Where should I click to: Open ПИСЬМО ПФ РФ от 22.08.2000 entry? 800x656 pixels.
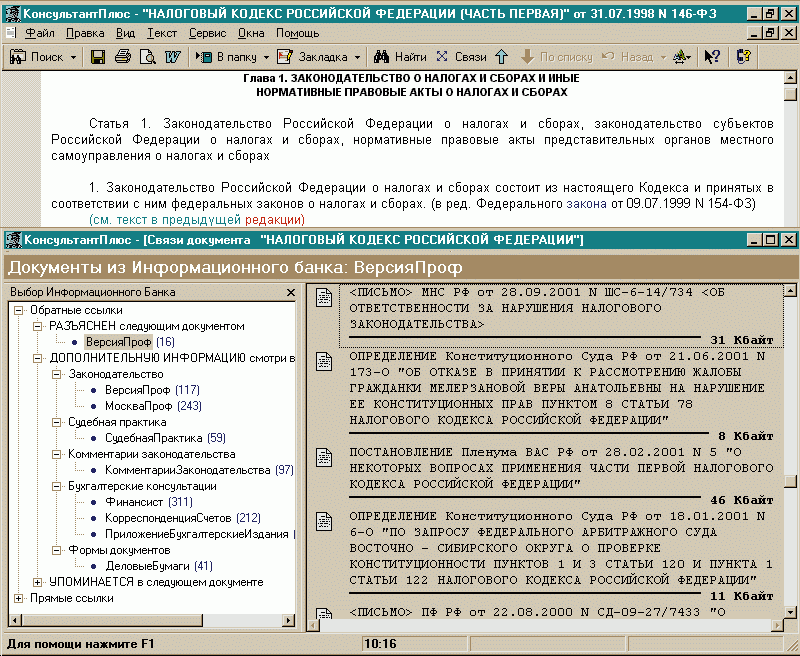[x=537, y=612]
